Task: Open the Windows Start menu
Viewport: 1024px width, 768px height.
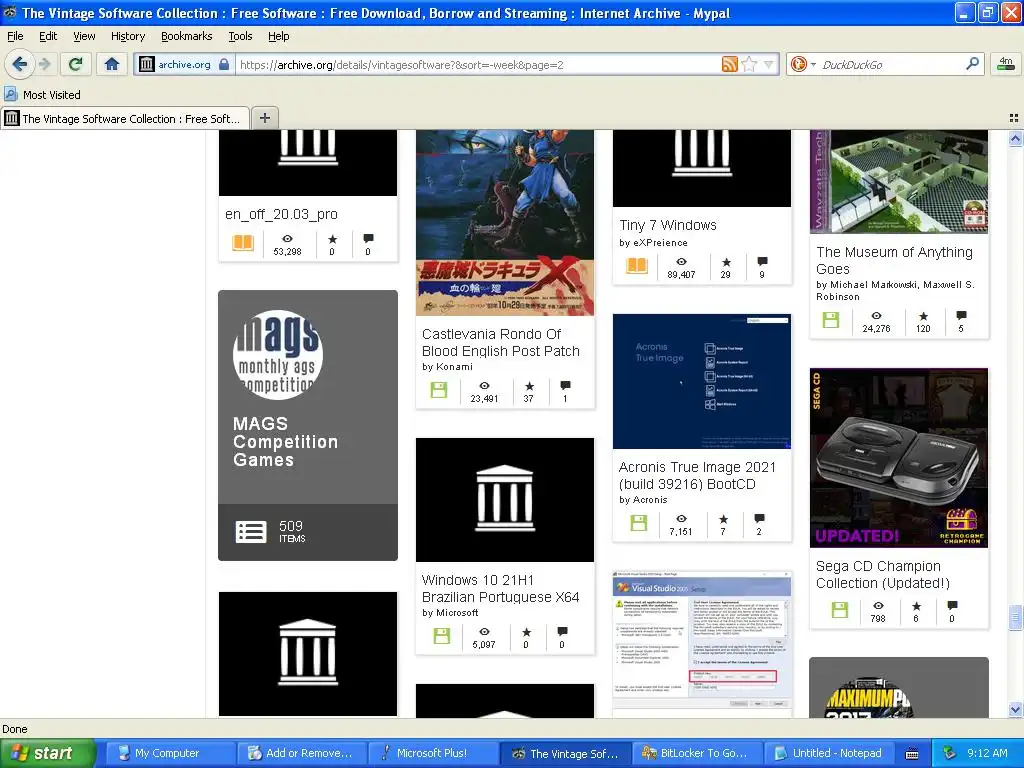Action: [x=47, y=753]
